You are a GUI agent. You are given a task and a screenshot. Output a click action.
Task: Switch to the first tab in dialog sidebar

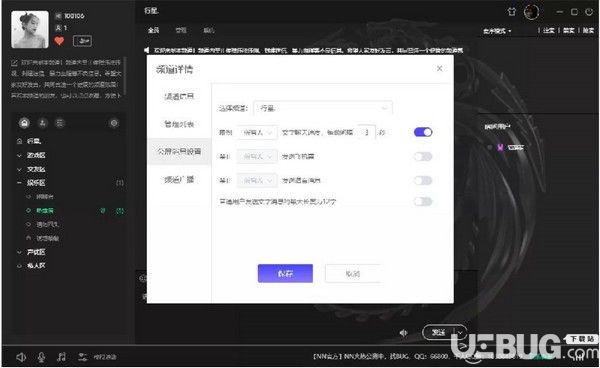[179, 96]
